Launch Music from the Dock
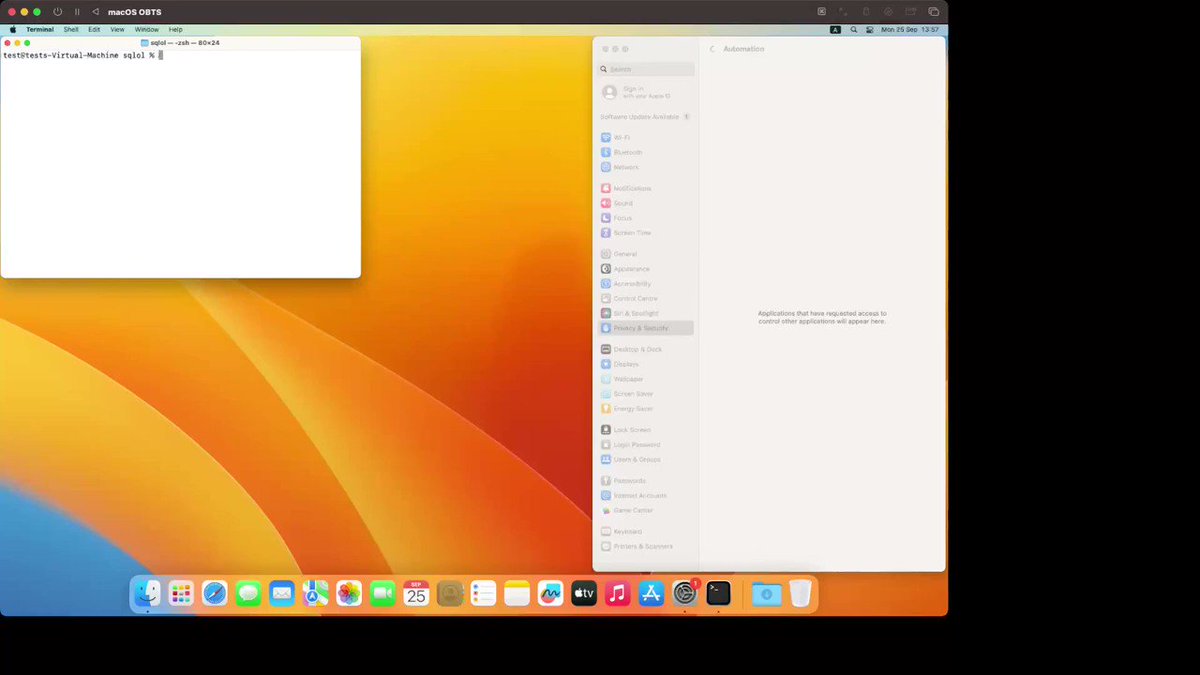The width and height of the screenshot is (1200, 675). pos(617,594)
